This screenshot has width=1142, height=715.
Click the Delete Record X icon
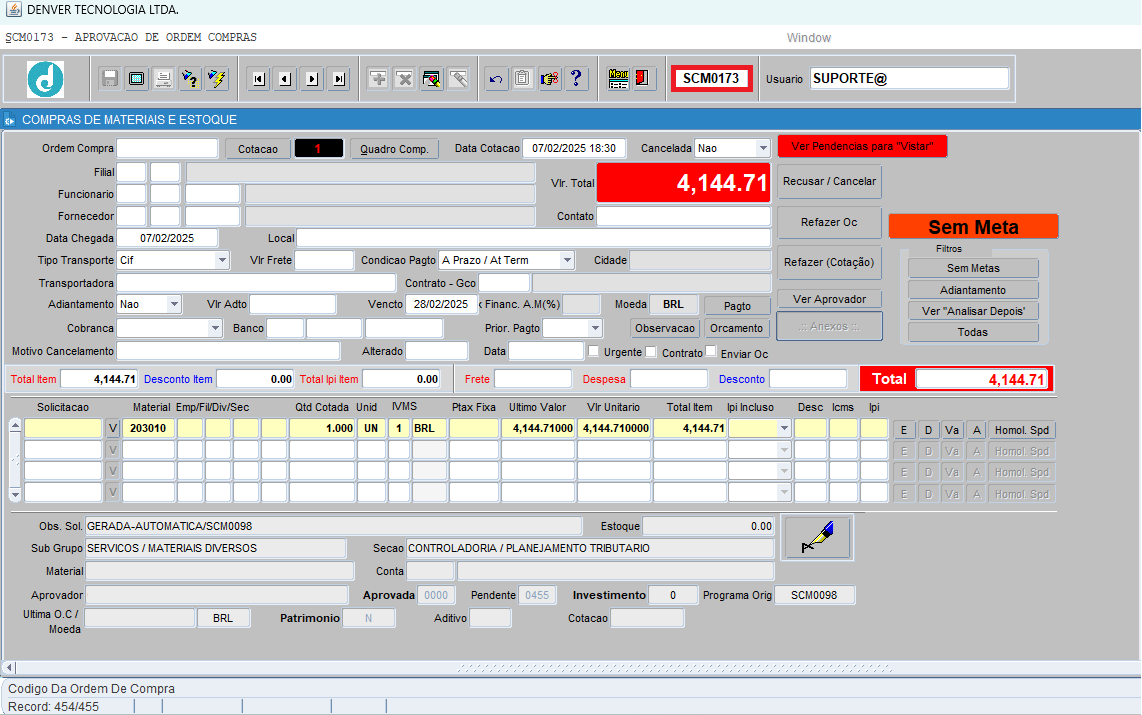click(x=404, y=79)
